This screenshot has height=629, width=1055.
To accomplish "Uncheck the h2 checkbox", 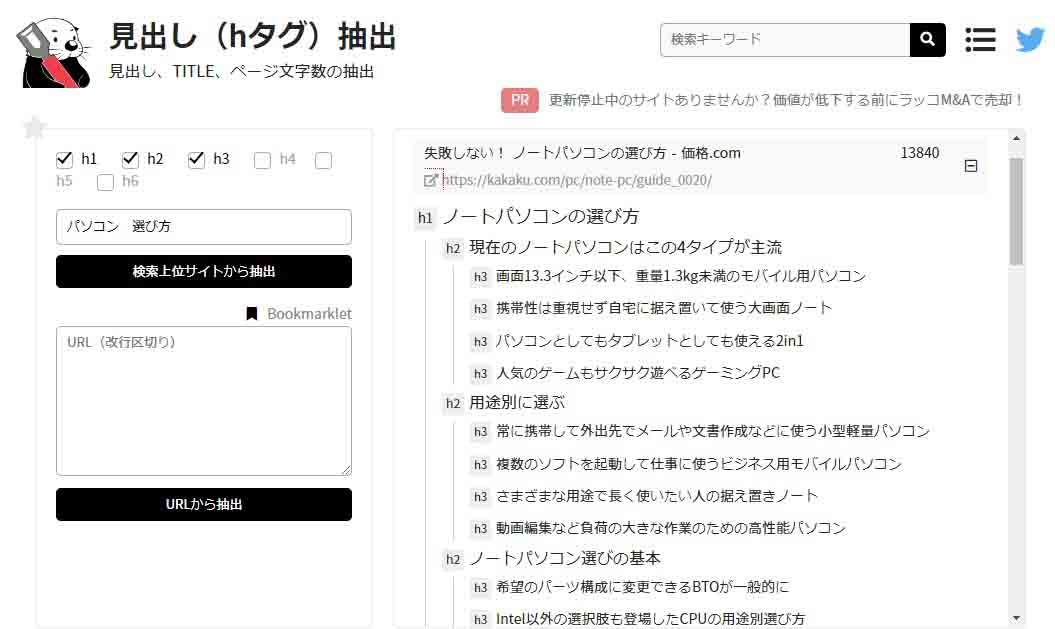I will [131, 159].
